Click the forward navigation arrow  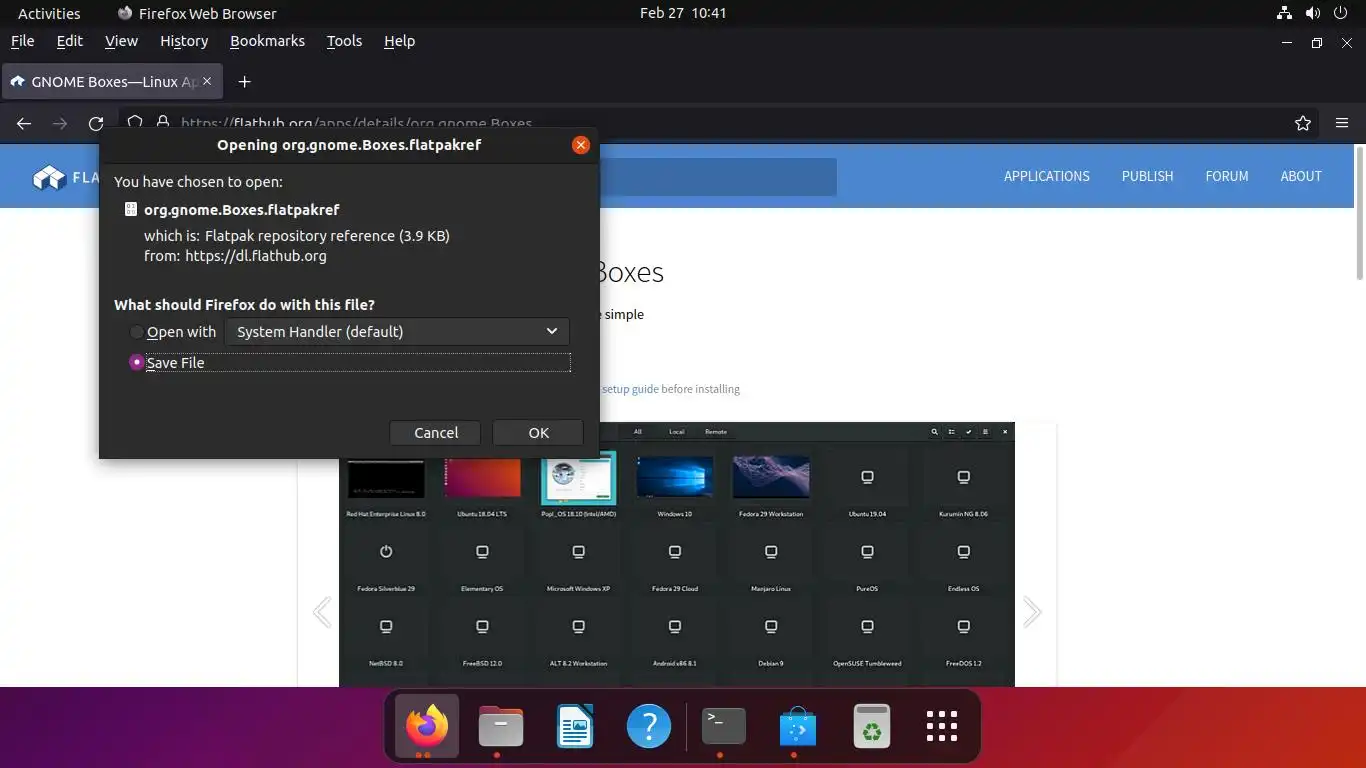(60, 123)
